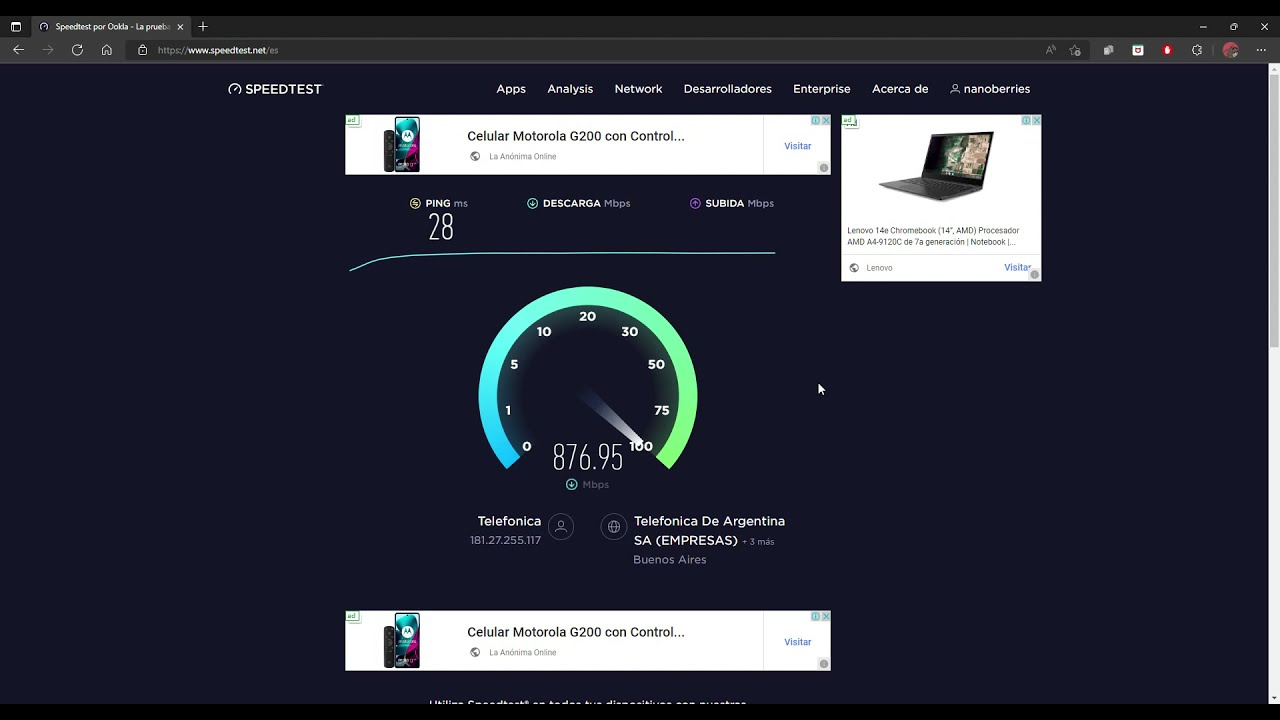1280x720 pixels.
Task: Open the Extensions puzzle icon
Action: pos(1197,50)
